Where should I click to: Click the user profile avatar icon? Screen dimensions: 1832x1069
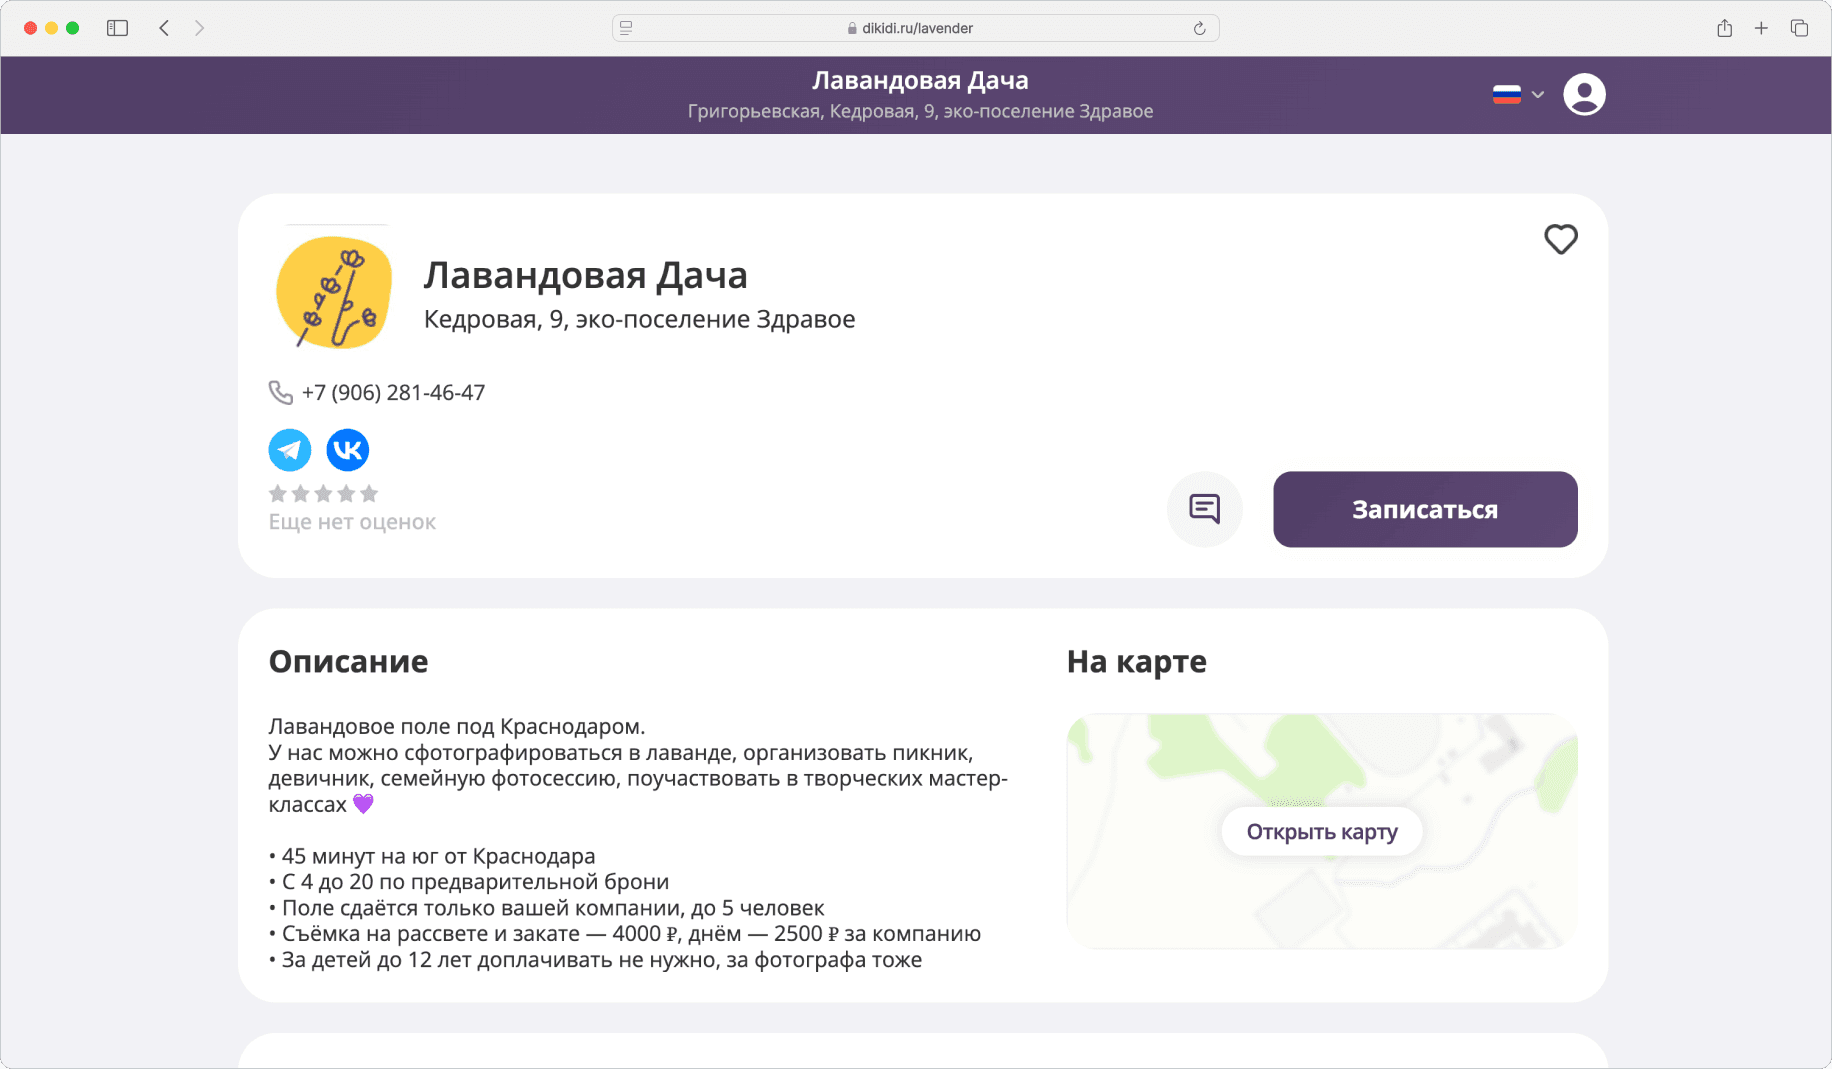click(1584, 95)
